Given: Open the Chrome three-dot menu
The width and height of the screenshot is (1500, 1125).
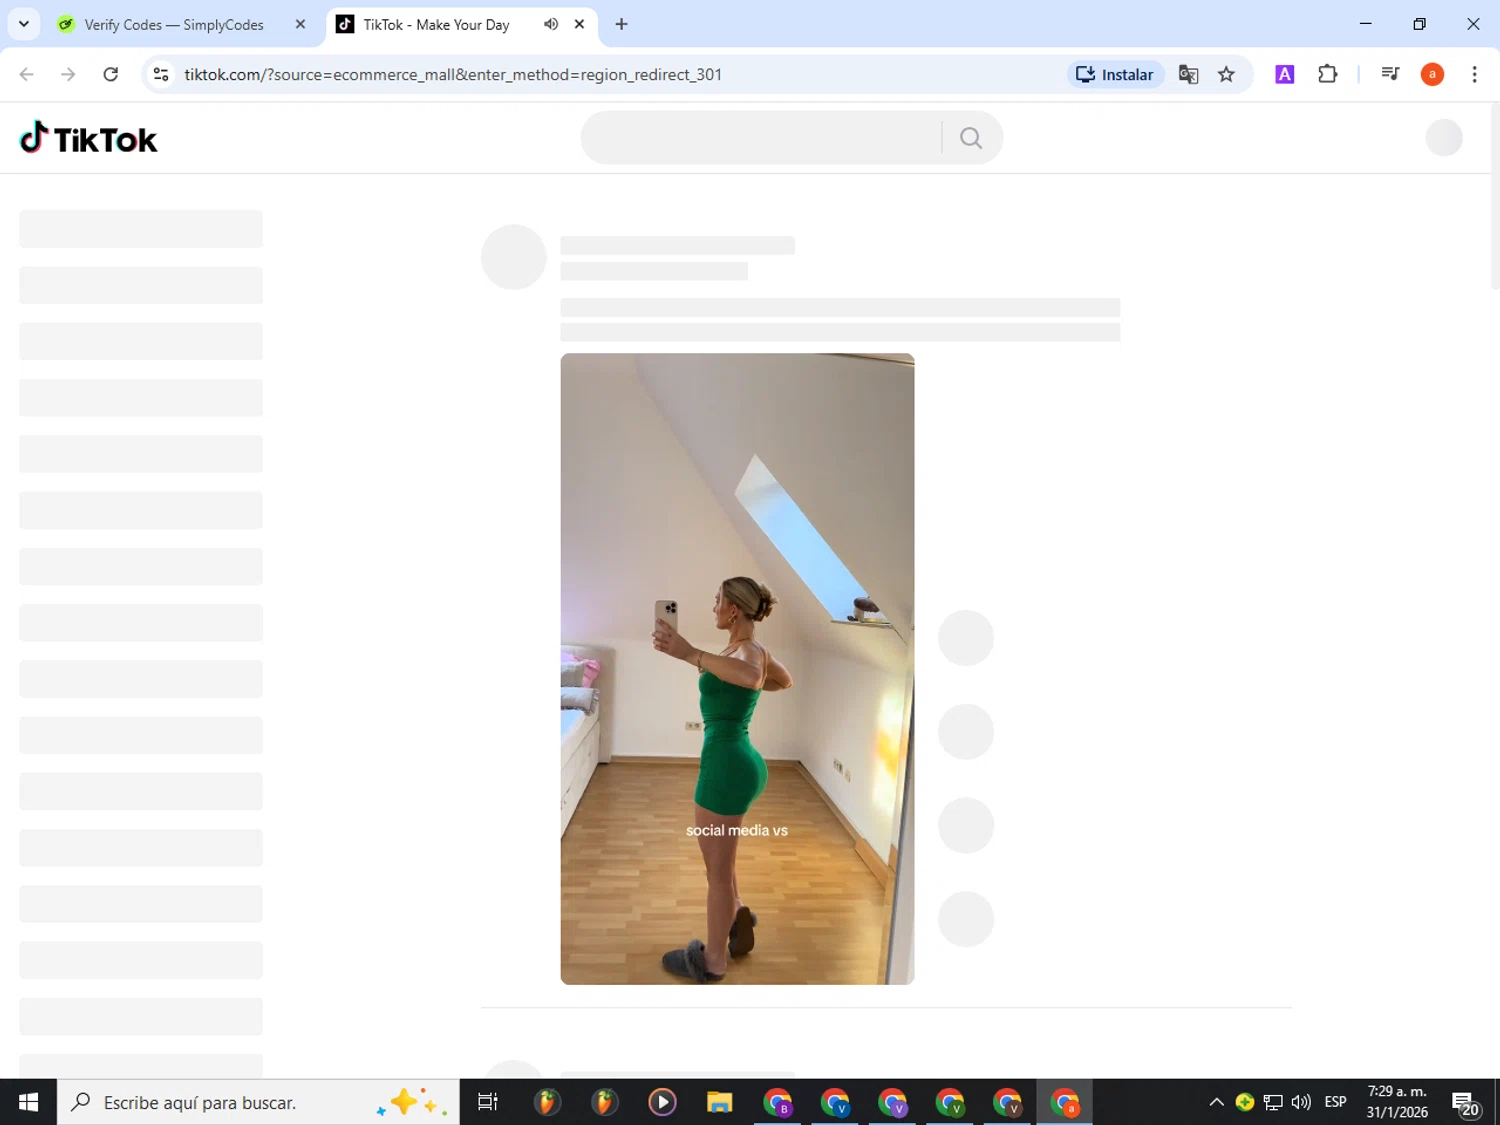Looking at the screenshot, I should coord(1474,74).
